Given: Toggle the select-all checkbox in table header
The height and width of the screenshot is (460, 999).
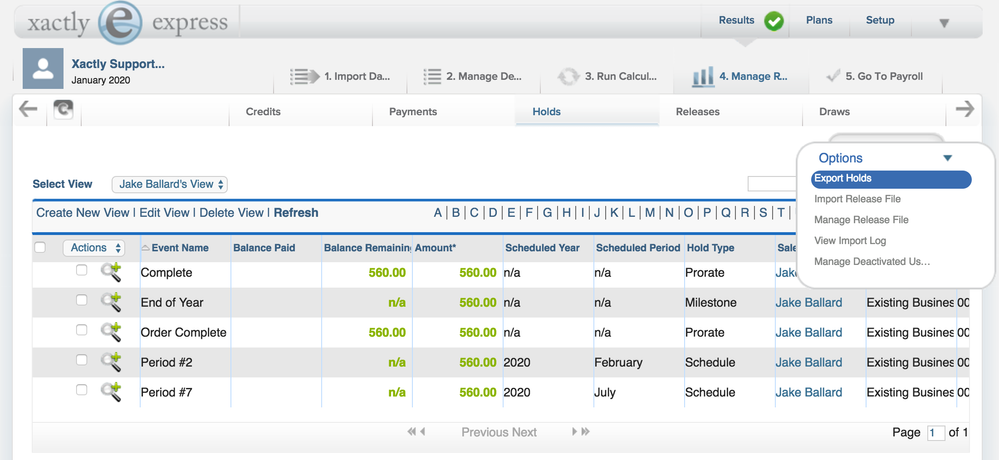Looking at the screenshot, I should click(40, 247).
